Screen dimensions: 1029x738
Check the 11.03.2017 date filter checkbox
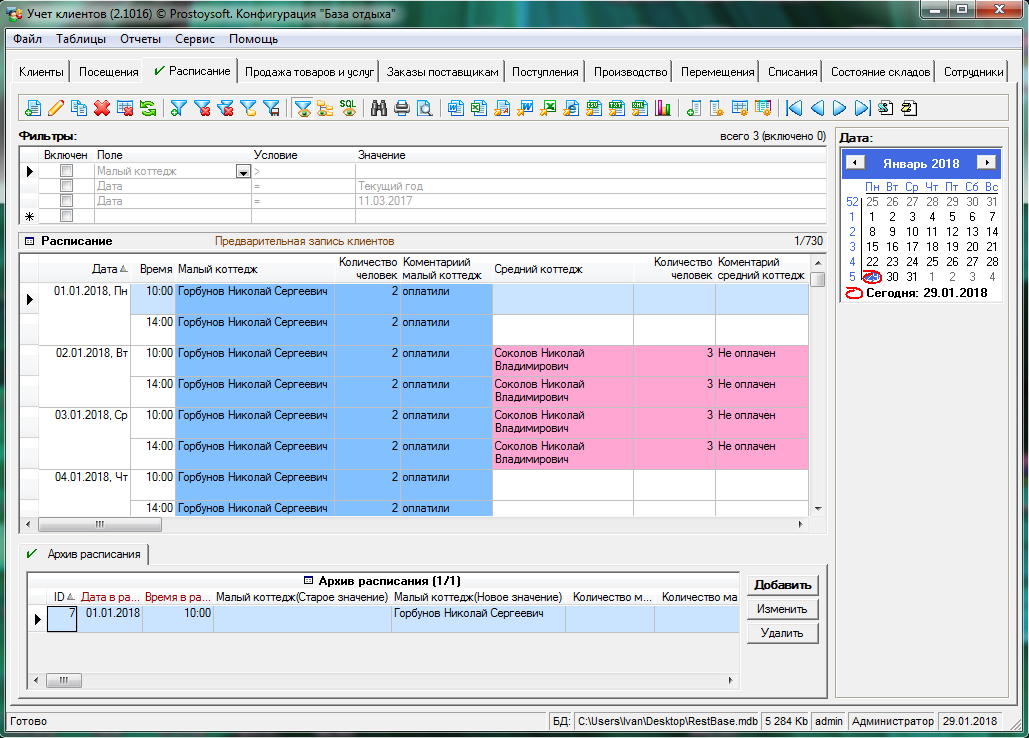point(67,201)
